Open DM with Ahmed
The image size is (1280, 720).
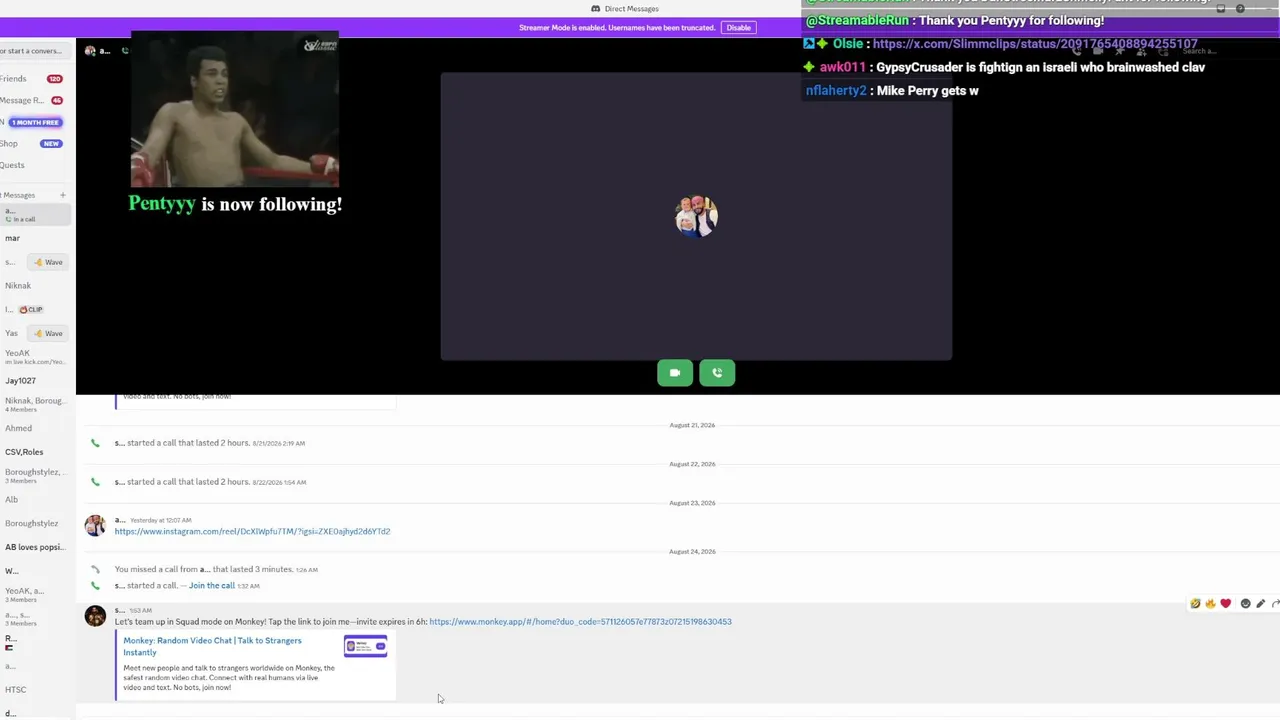coord(35,428)
